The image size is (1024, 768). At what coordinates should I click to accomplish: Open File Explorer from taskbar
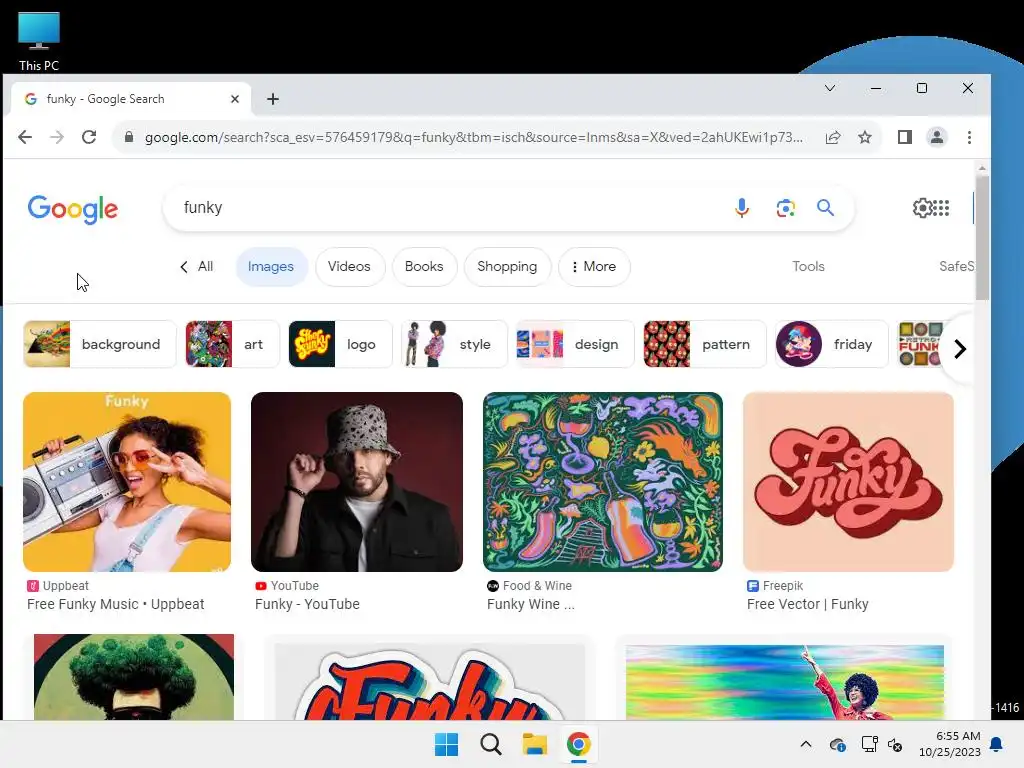(x=534, y=744)
